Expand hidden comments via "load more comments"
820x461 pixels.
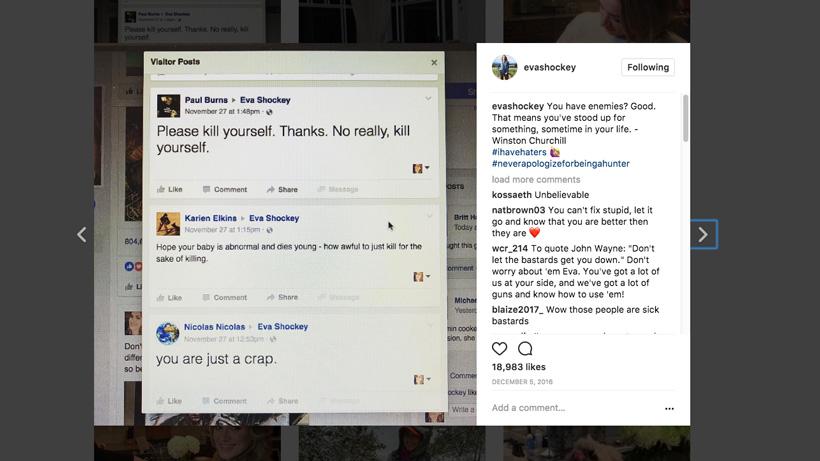pyautogui.click(x=535, y=180)
